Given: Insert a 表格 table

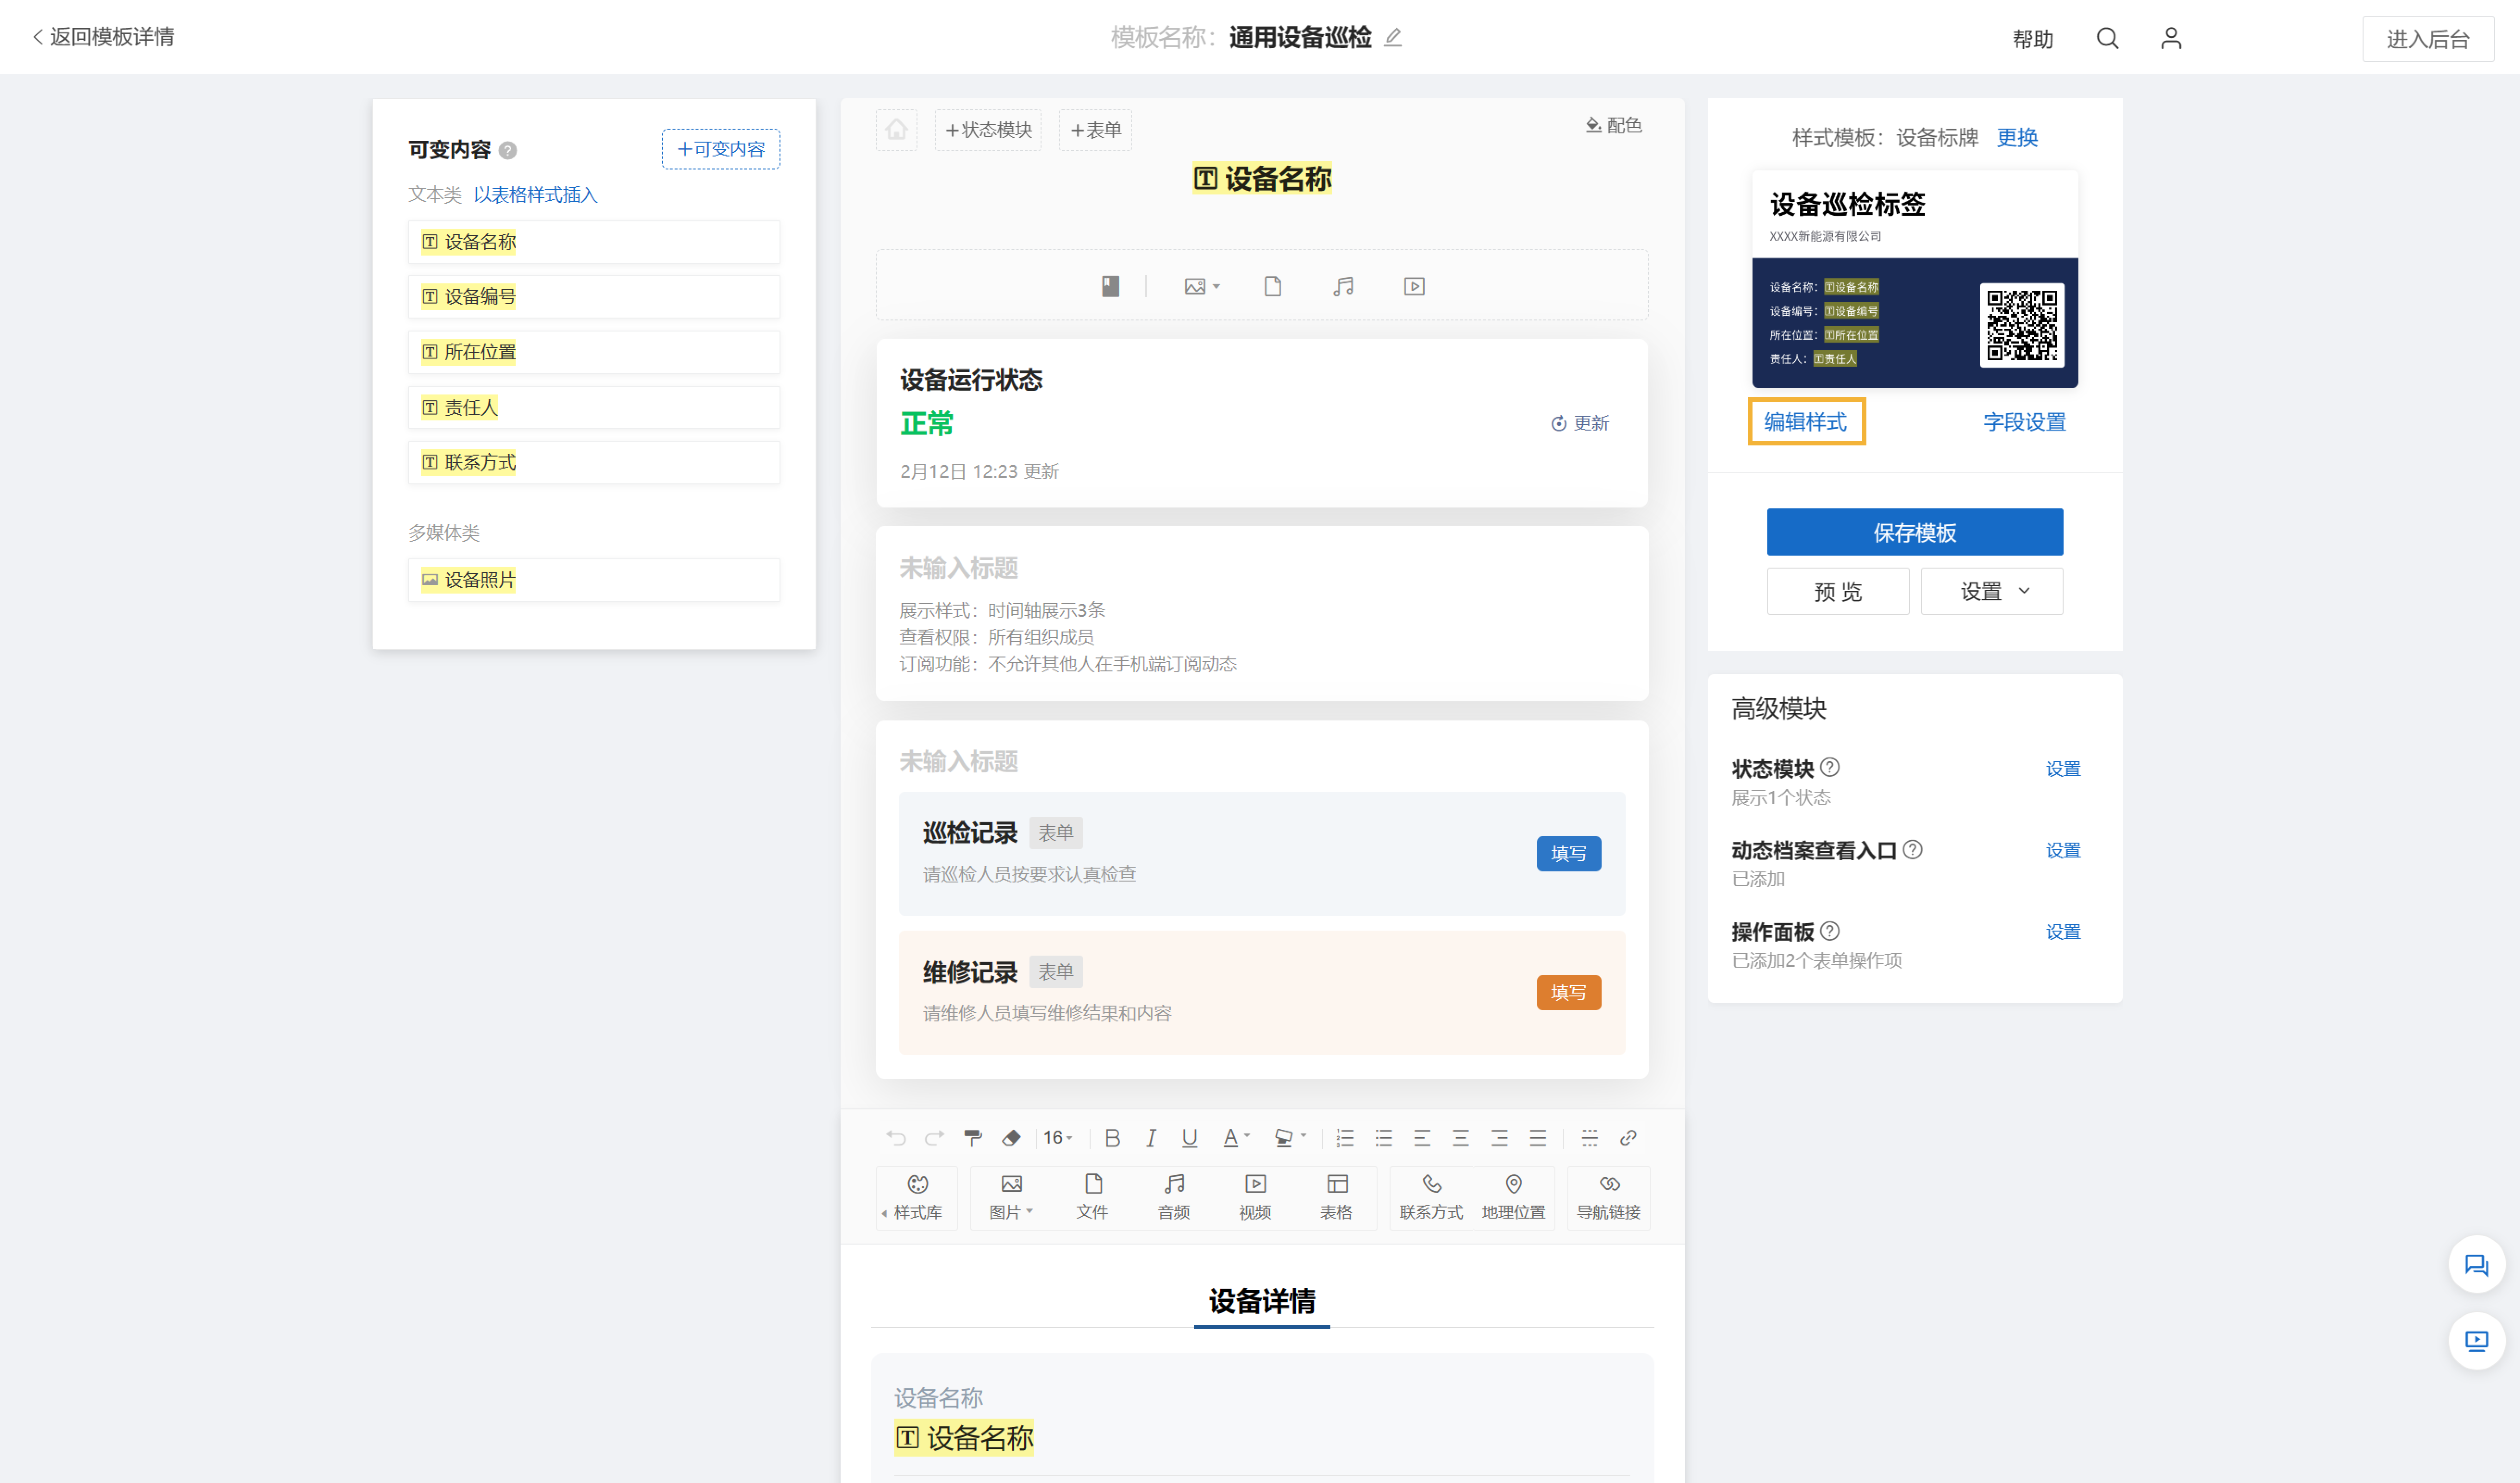Looking at the screenshot, I should (x=1336, y=1197).
